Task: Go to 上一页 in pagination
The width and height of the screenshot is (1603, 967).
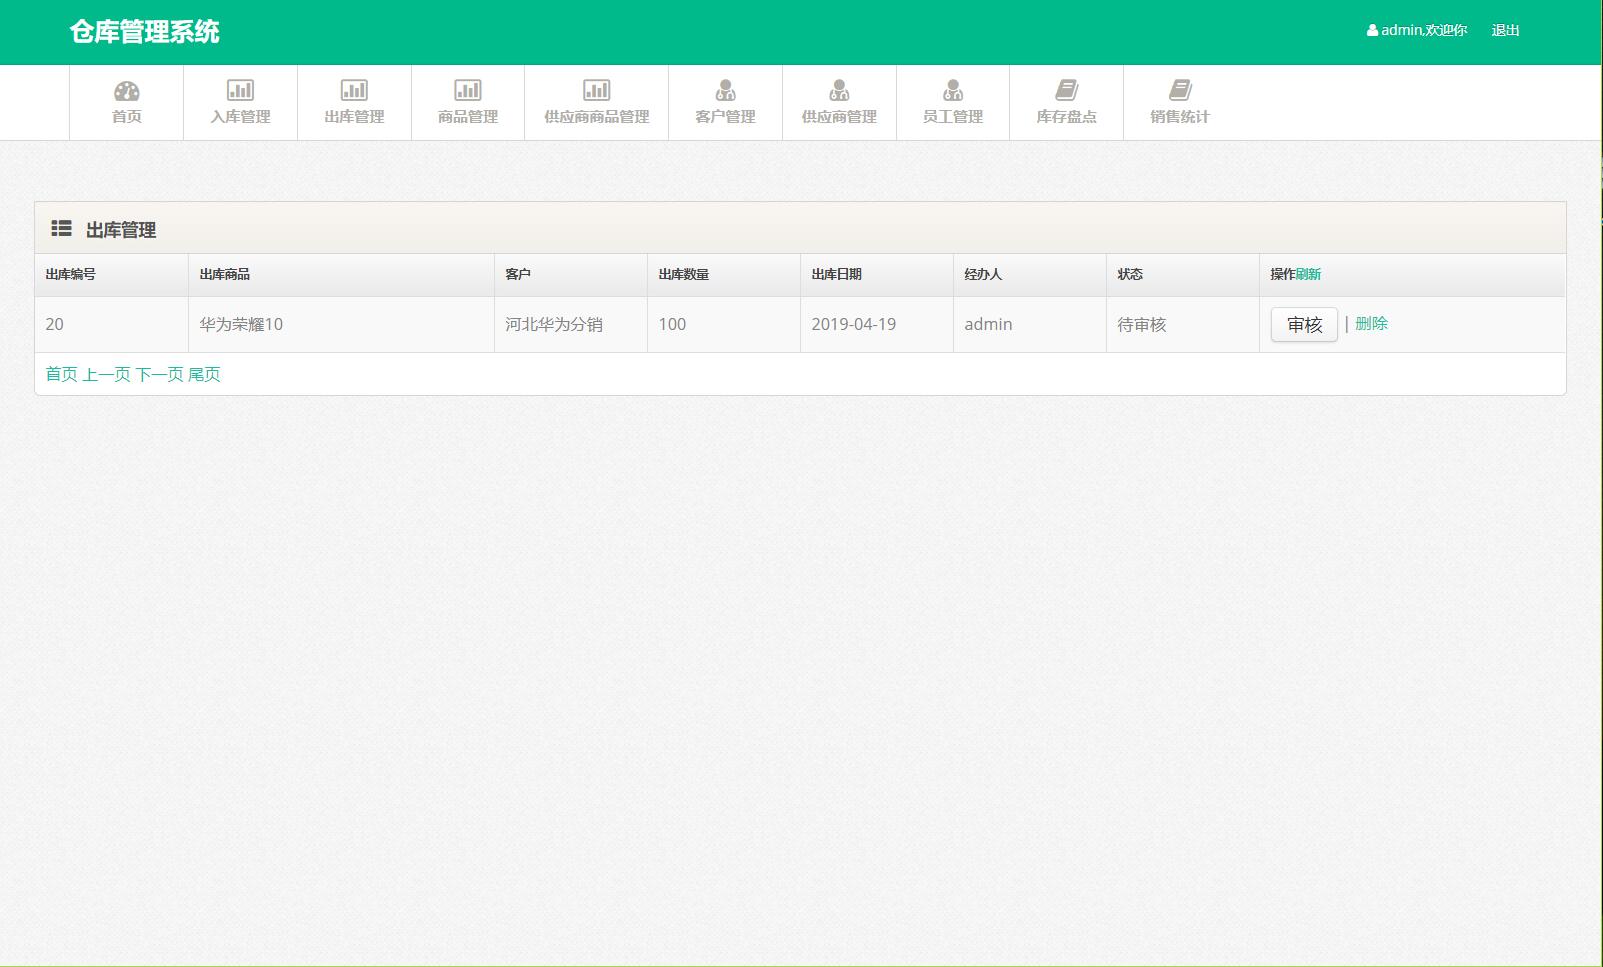Action: (106, 374)
